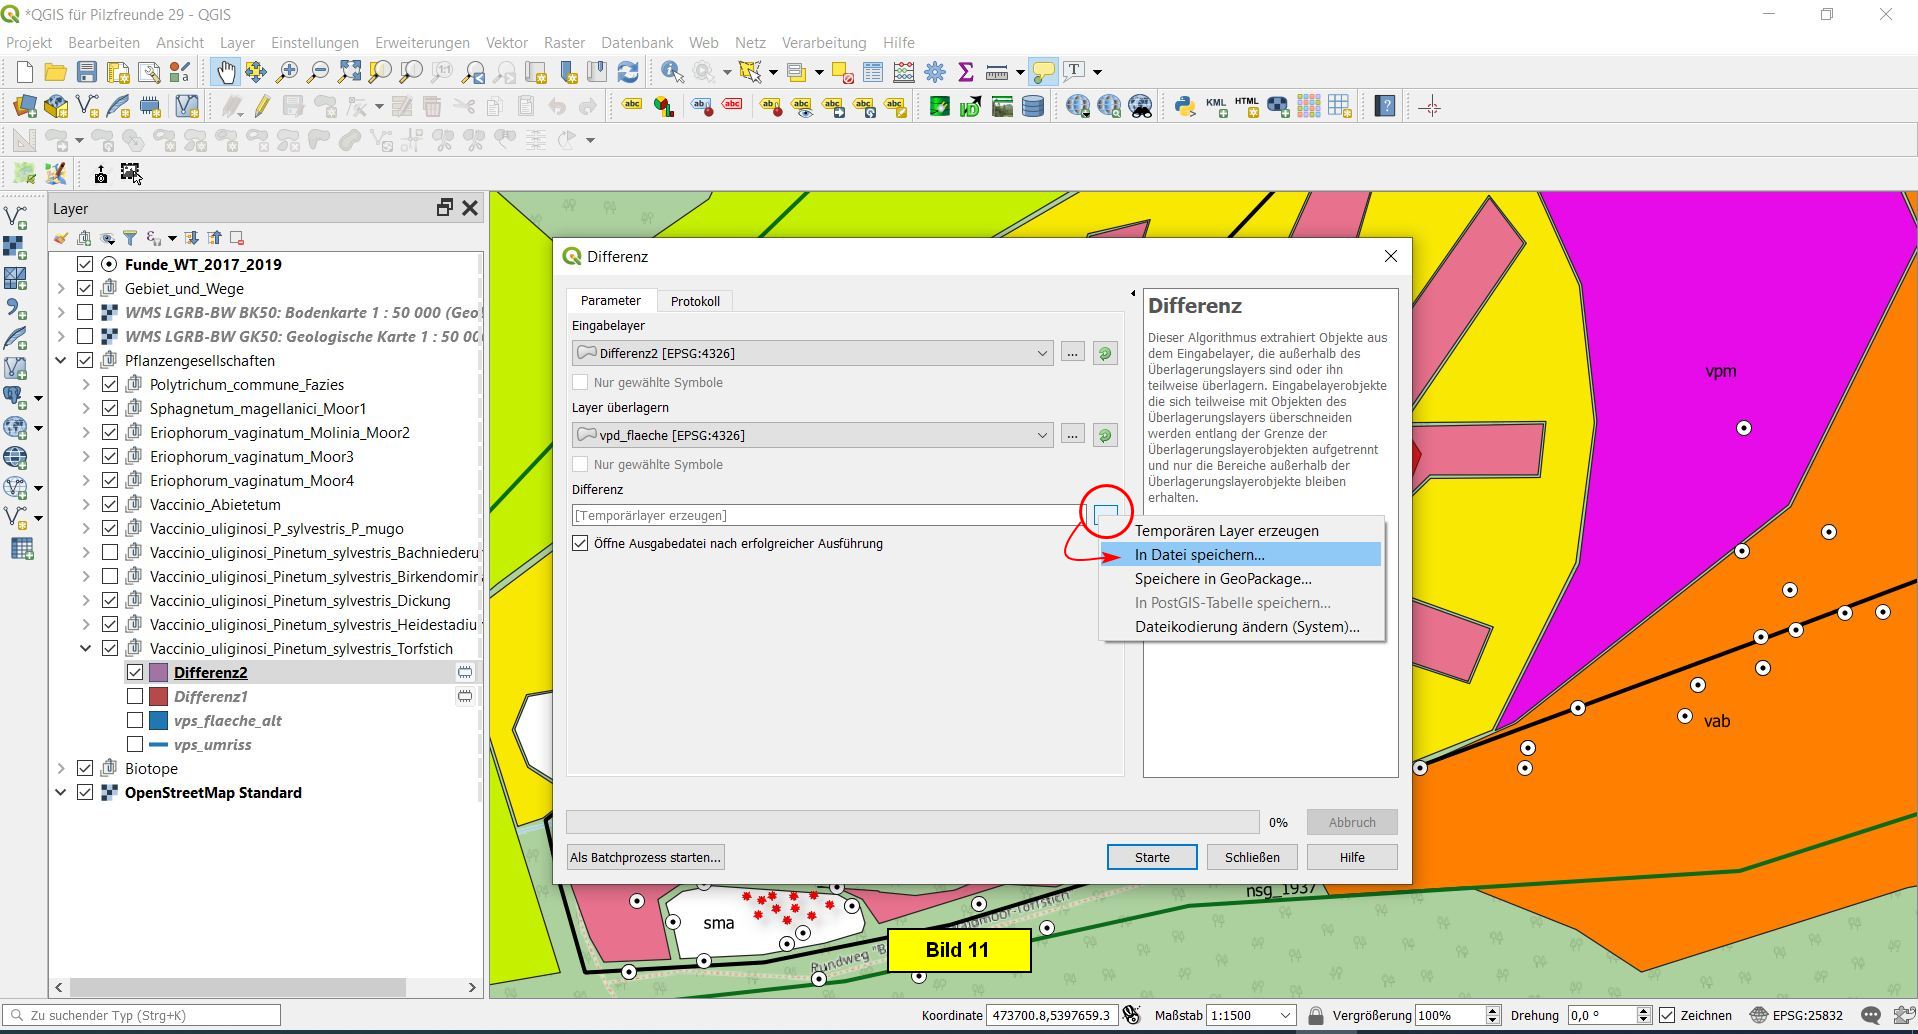Switch to the Protokoll tab
Screen dimensions: 1918x1034
tap(695, 301)
